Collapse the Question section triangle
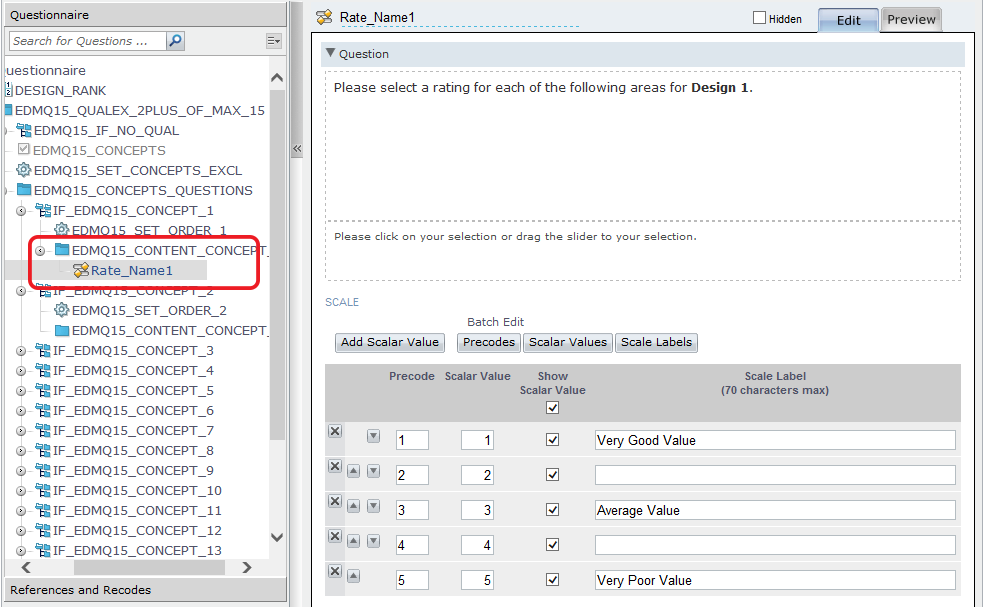Image resolution: width=984 pixels, height=607 pixels. [x=331, y=53]
